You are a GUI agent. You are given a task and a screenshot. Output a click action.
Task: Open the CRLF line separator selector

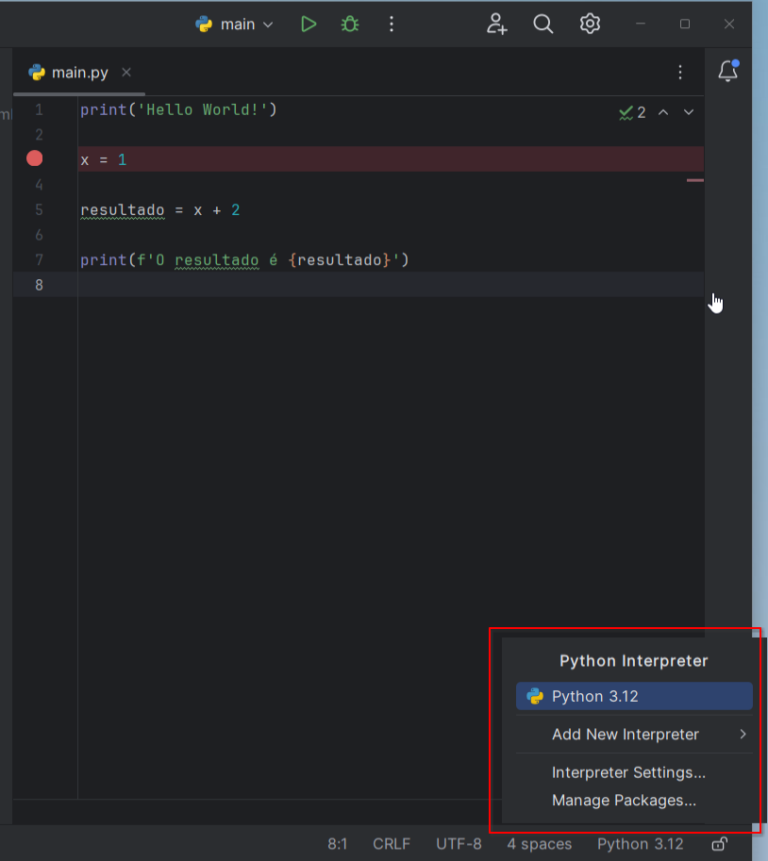pos(391,844)
